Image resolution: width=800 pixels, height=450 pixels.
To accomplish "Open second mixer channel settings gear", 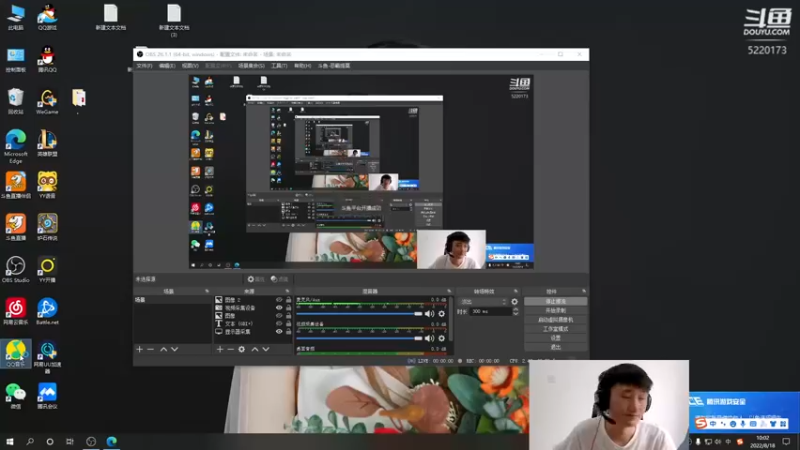I will click(442, 338).
